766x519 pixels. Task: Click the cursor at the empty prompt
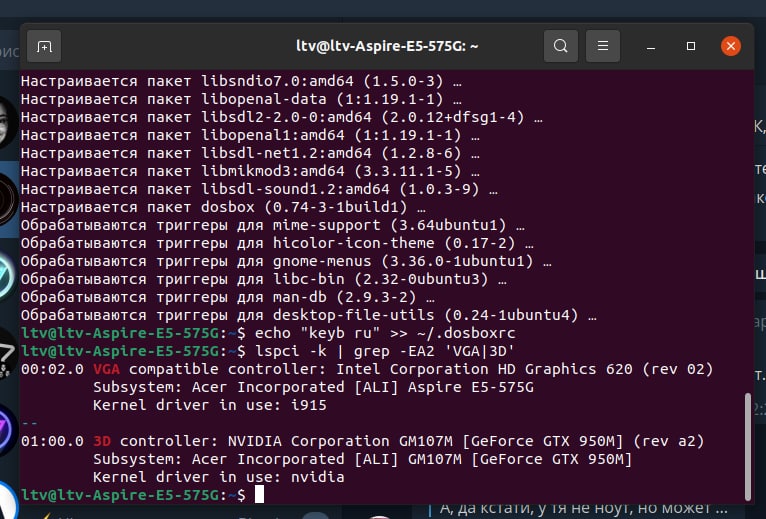[x=259, y=495]
